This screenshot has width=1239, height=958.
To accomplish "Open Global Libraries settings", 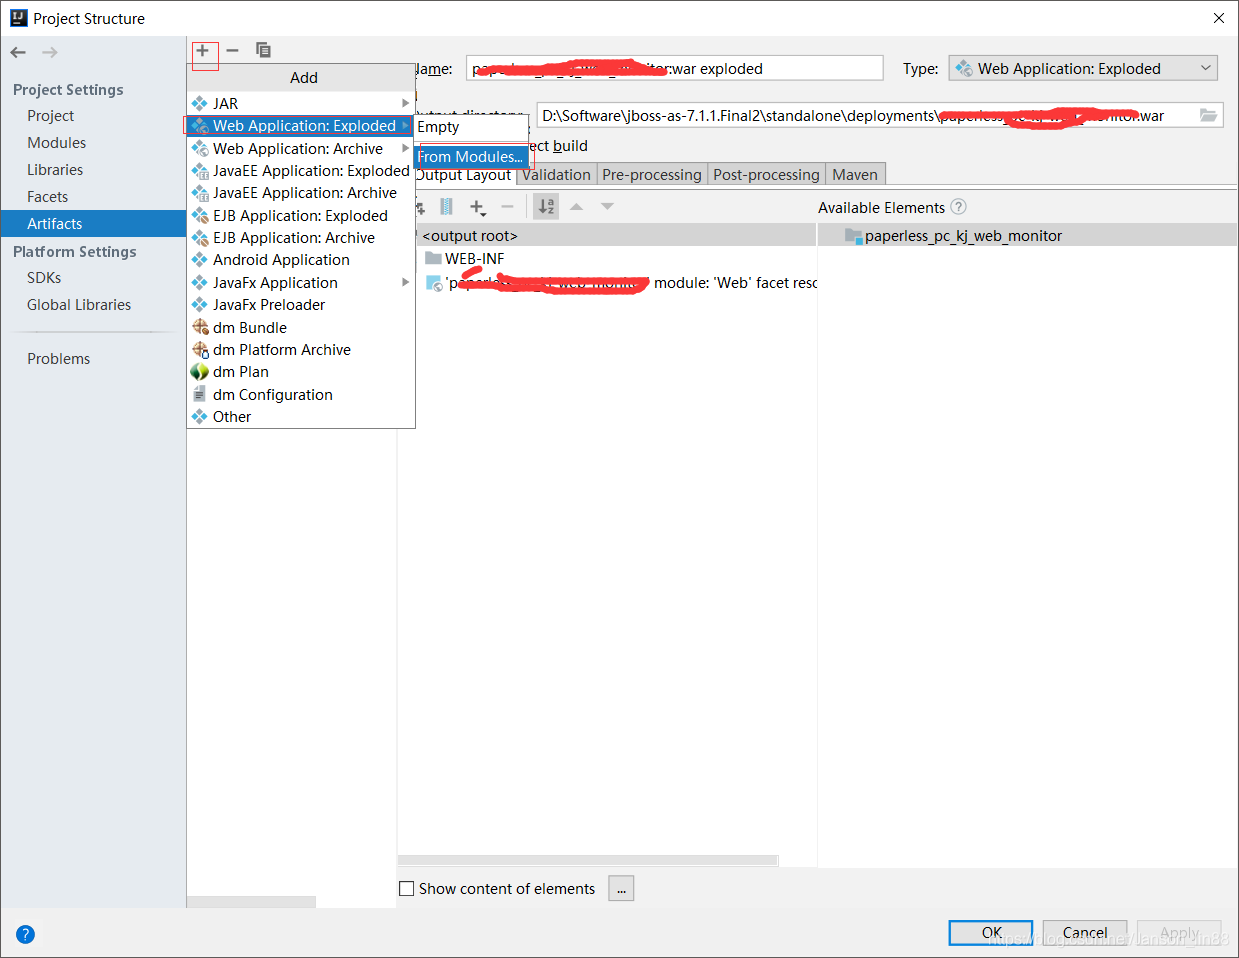I will pyautogui.click(x=79, y=305).
